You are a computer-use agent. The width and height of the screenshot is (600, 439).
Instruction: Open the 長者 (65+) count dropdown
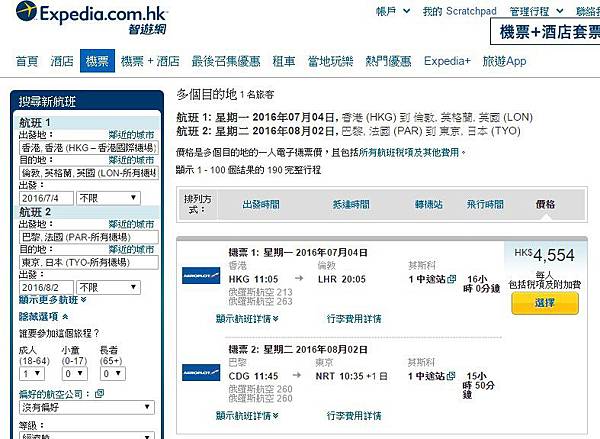112,374
